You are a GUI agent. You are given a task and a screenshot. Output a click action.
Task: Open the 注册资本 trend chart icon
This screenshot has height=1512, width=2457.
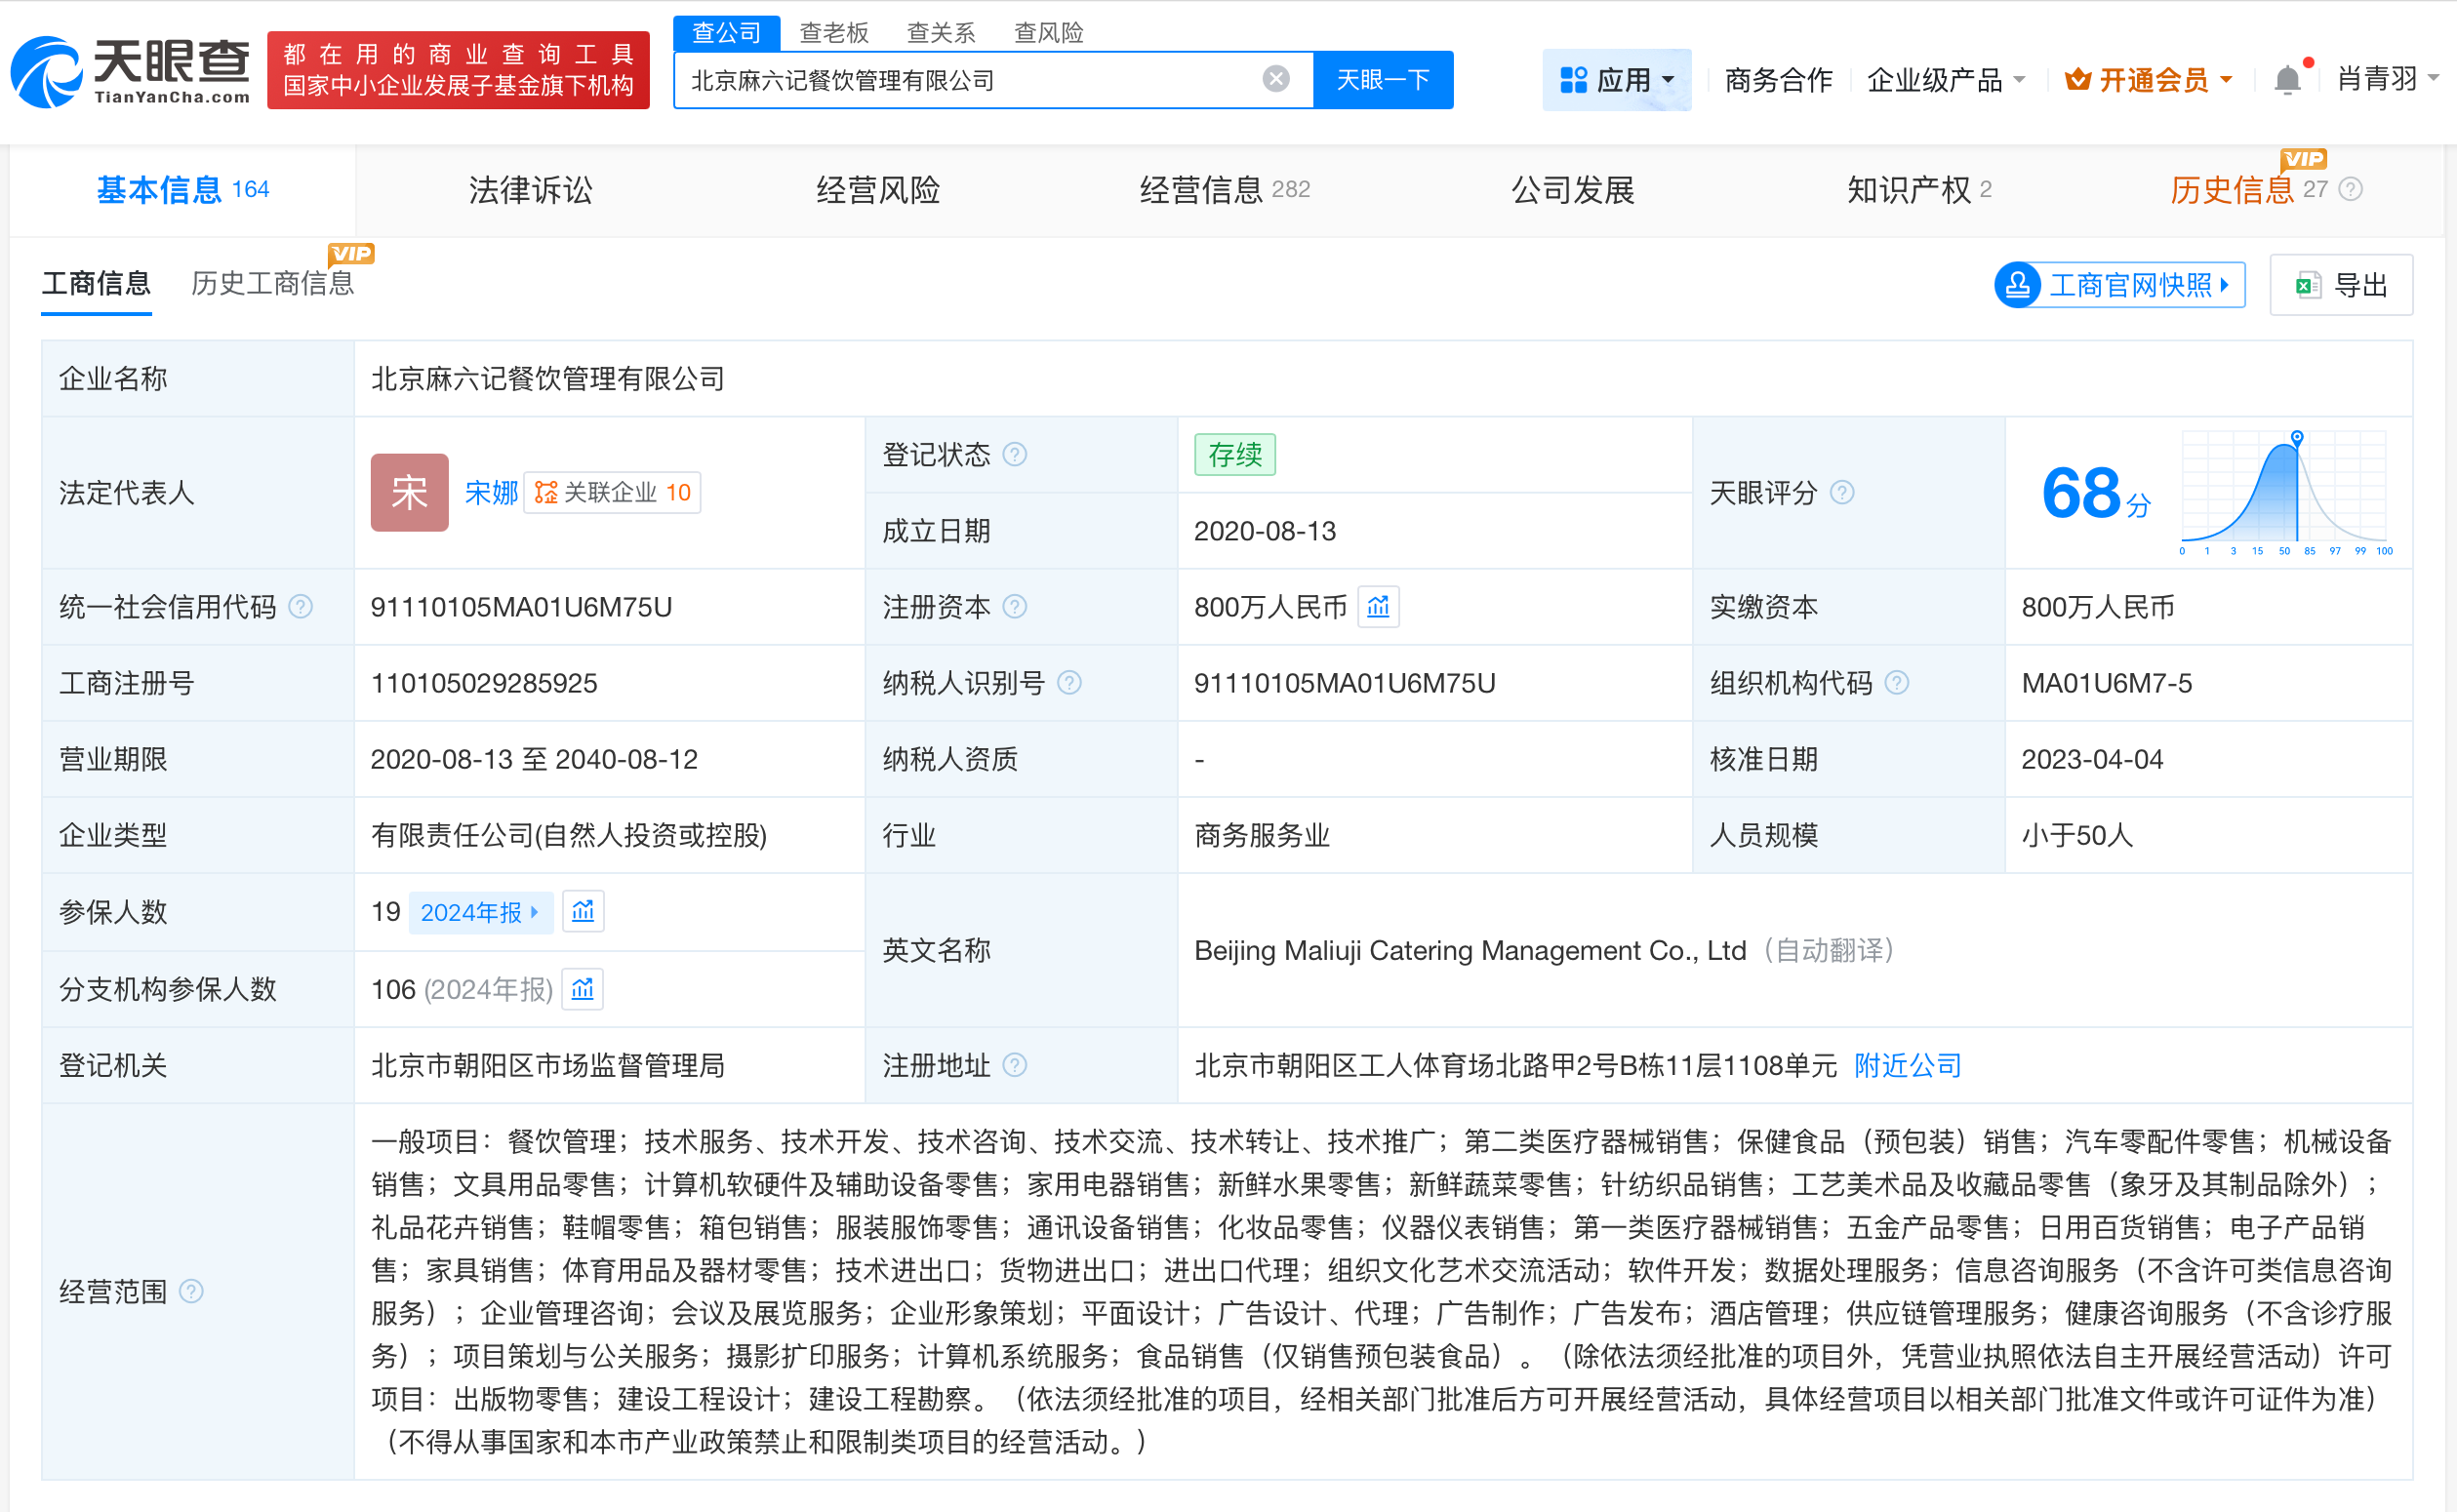pos(1378,606)
